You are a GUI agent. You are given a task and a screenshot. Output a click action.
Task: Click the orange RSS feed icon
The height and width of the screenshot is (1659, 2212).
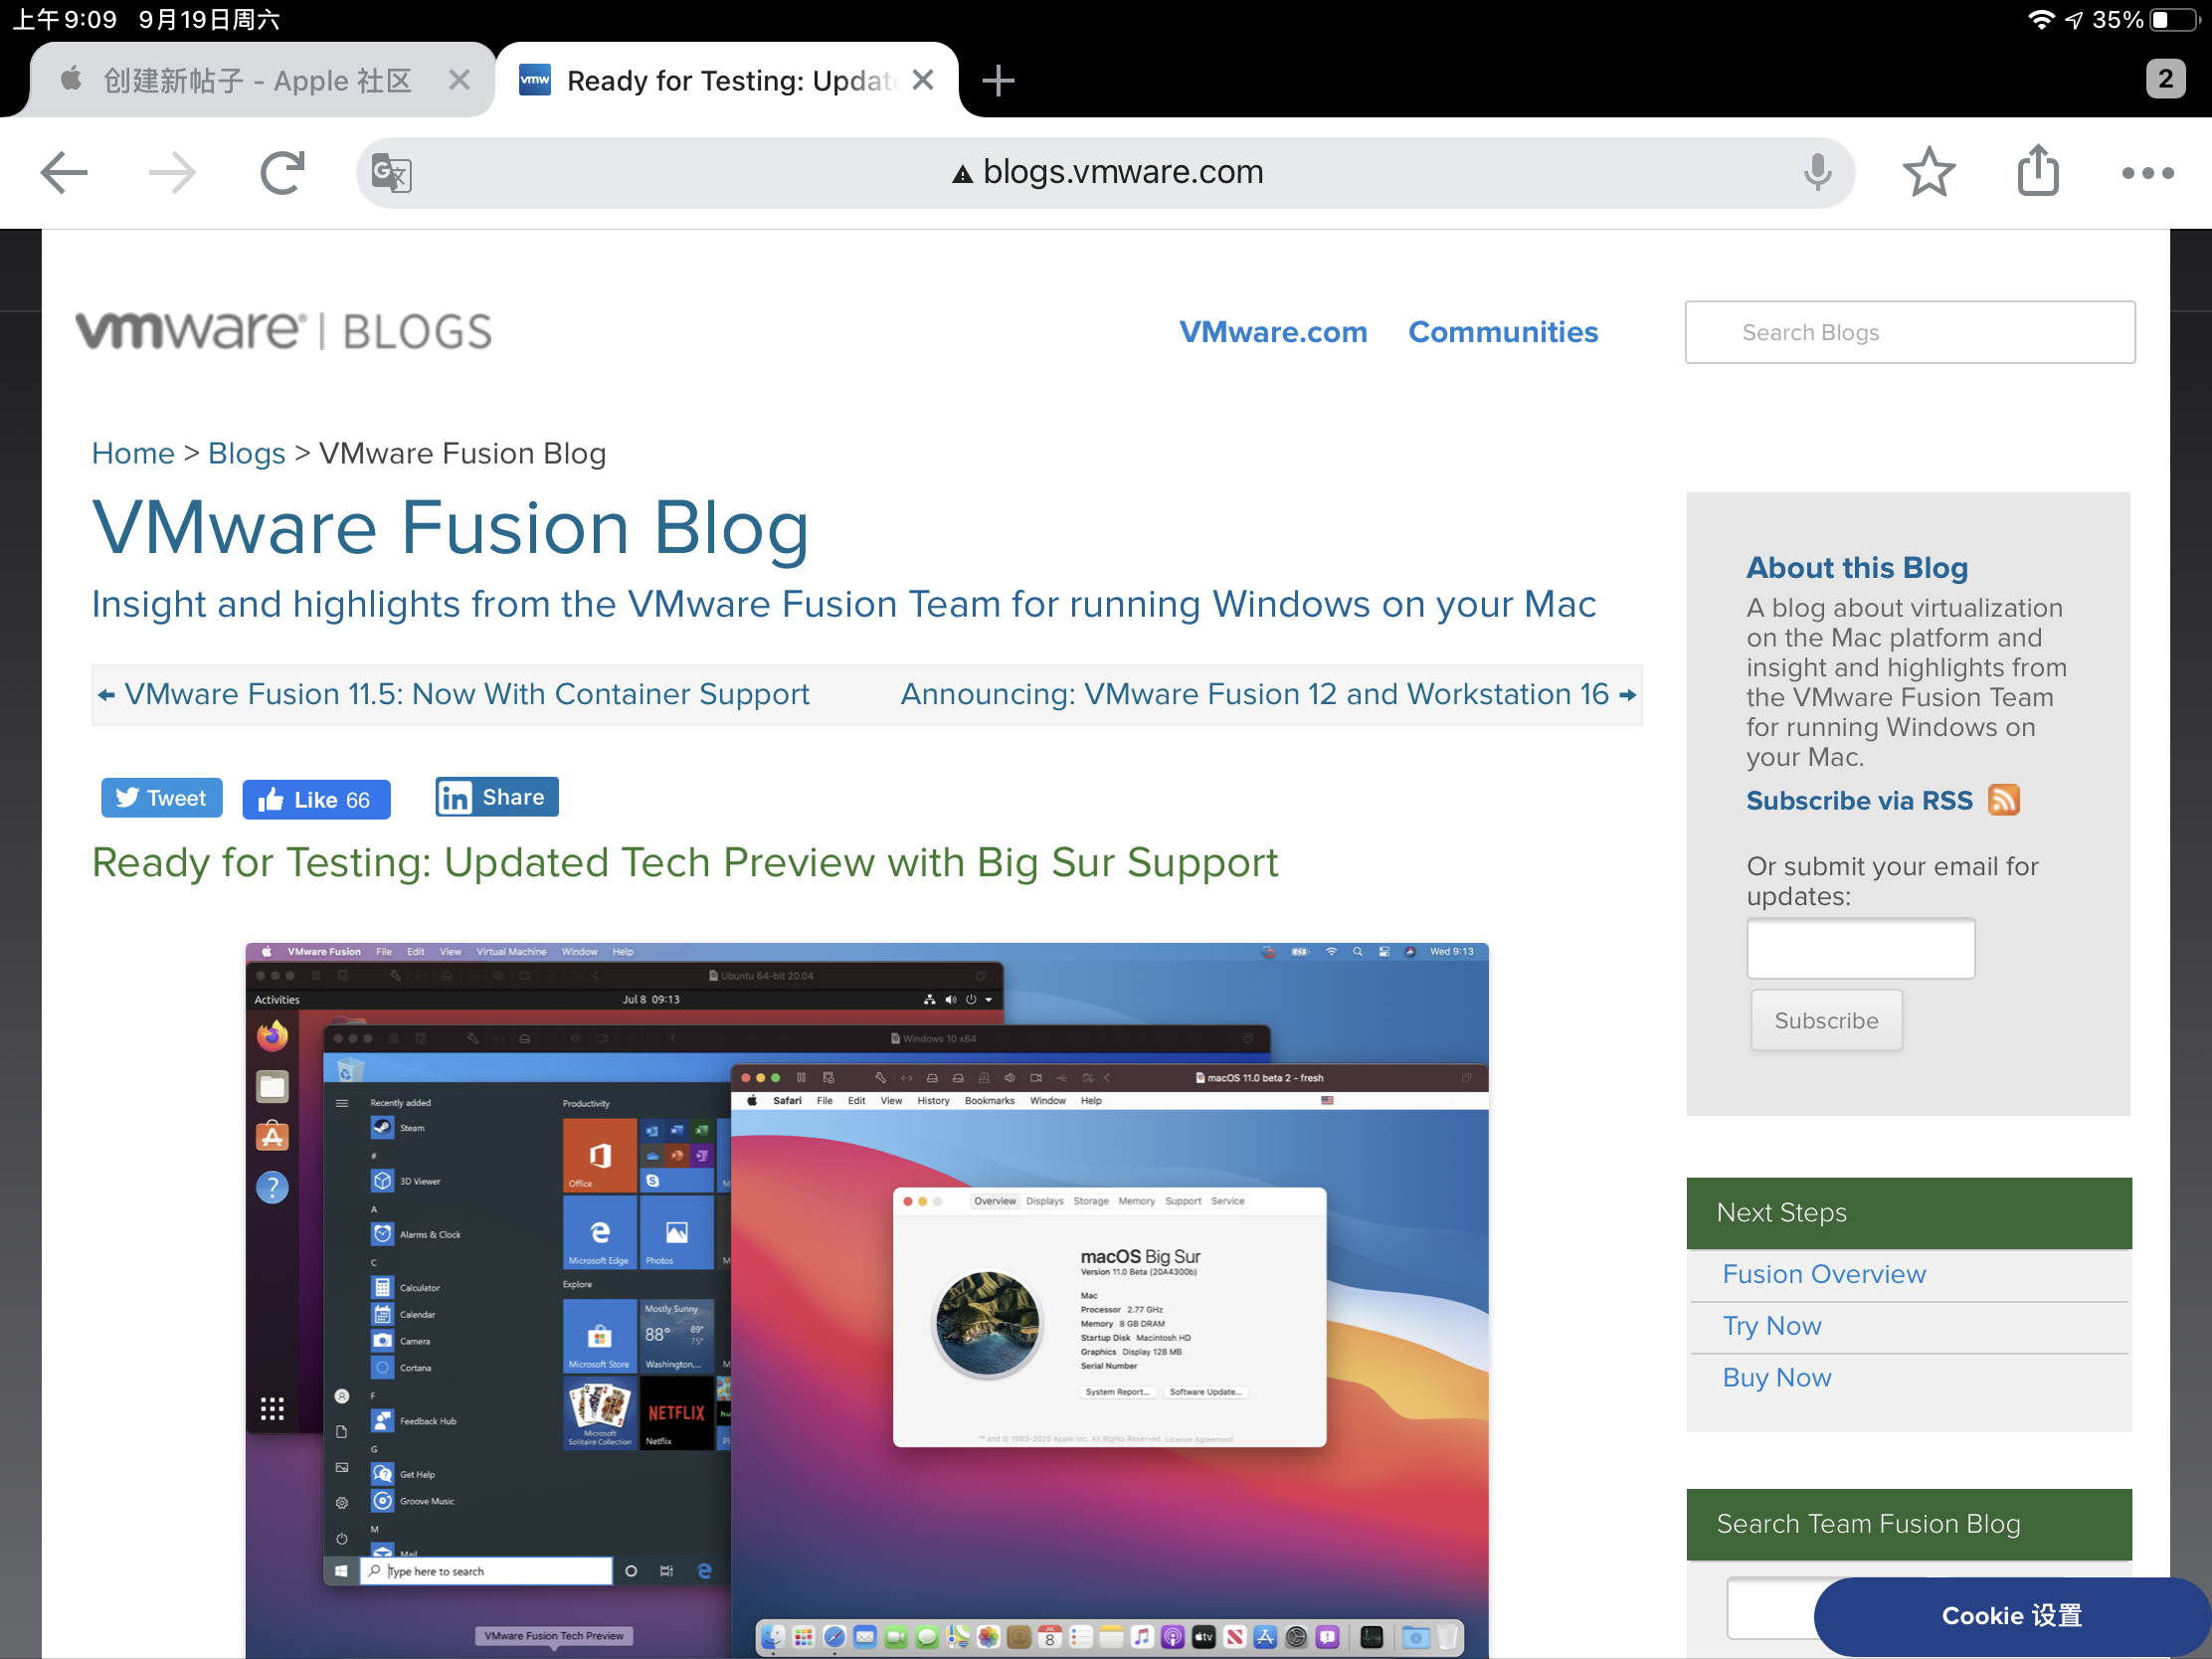pyautogui.click(x=2003, y=800)
